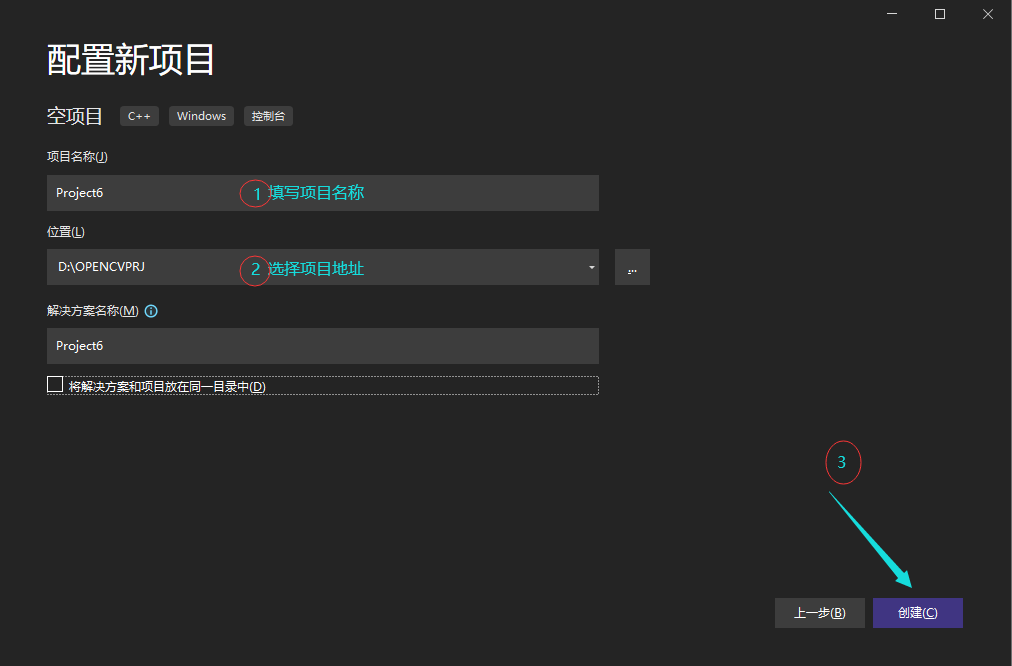Click the browse (...) button to choose a folder
The width and height of the screenshot is (1012, 666).
click(632, 267)
